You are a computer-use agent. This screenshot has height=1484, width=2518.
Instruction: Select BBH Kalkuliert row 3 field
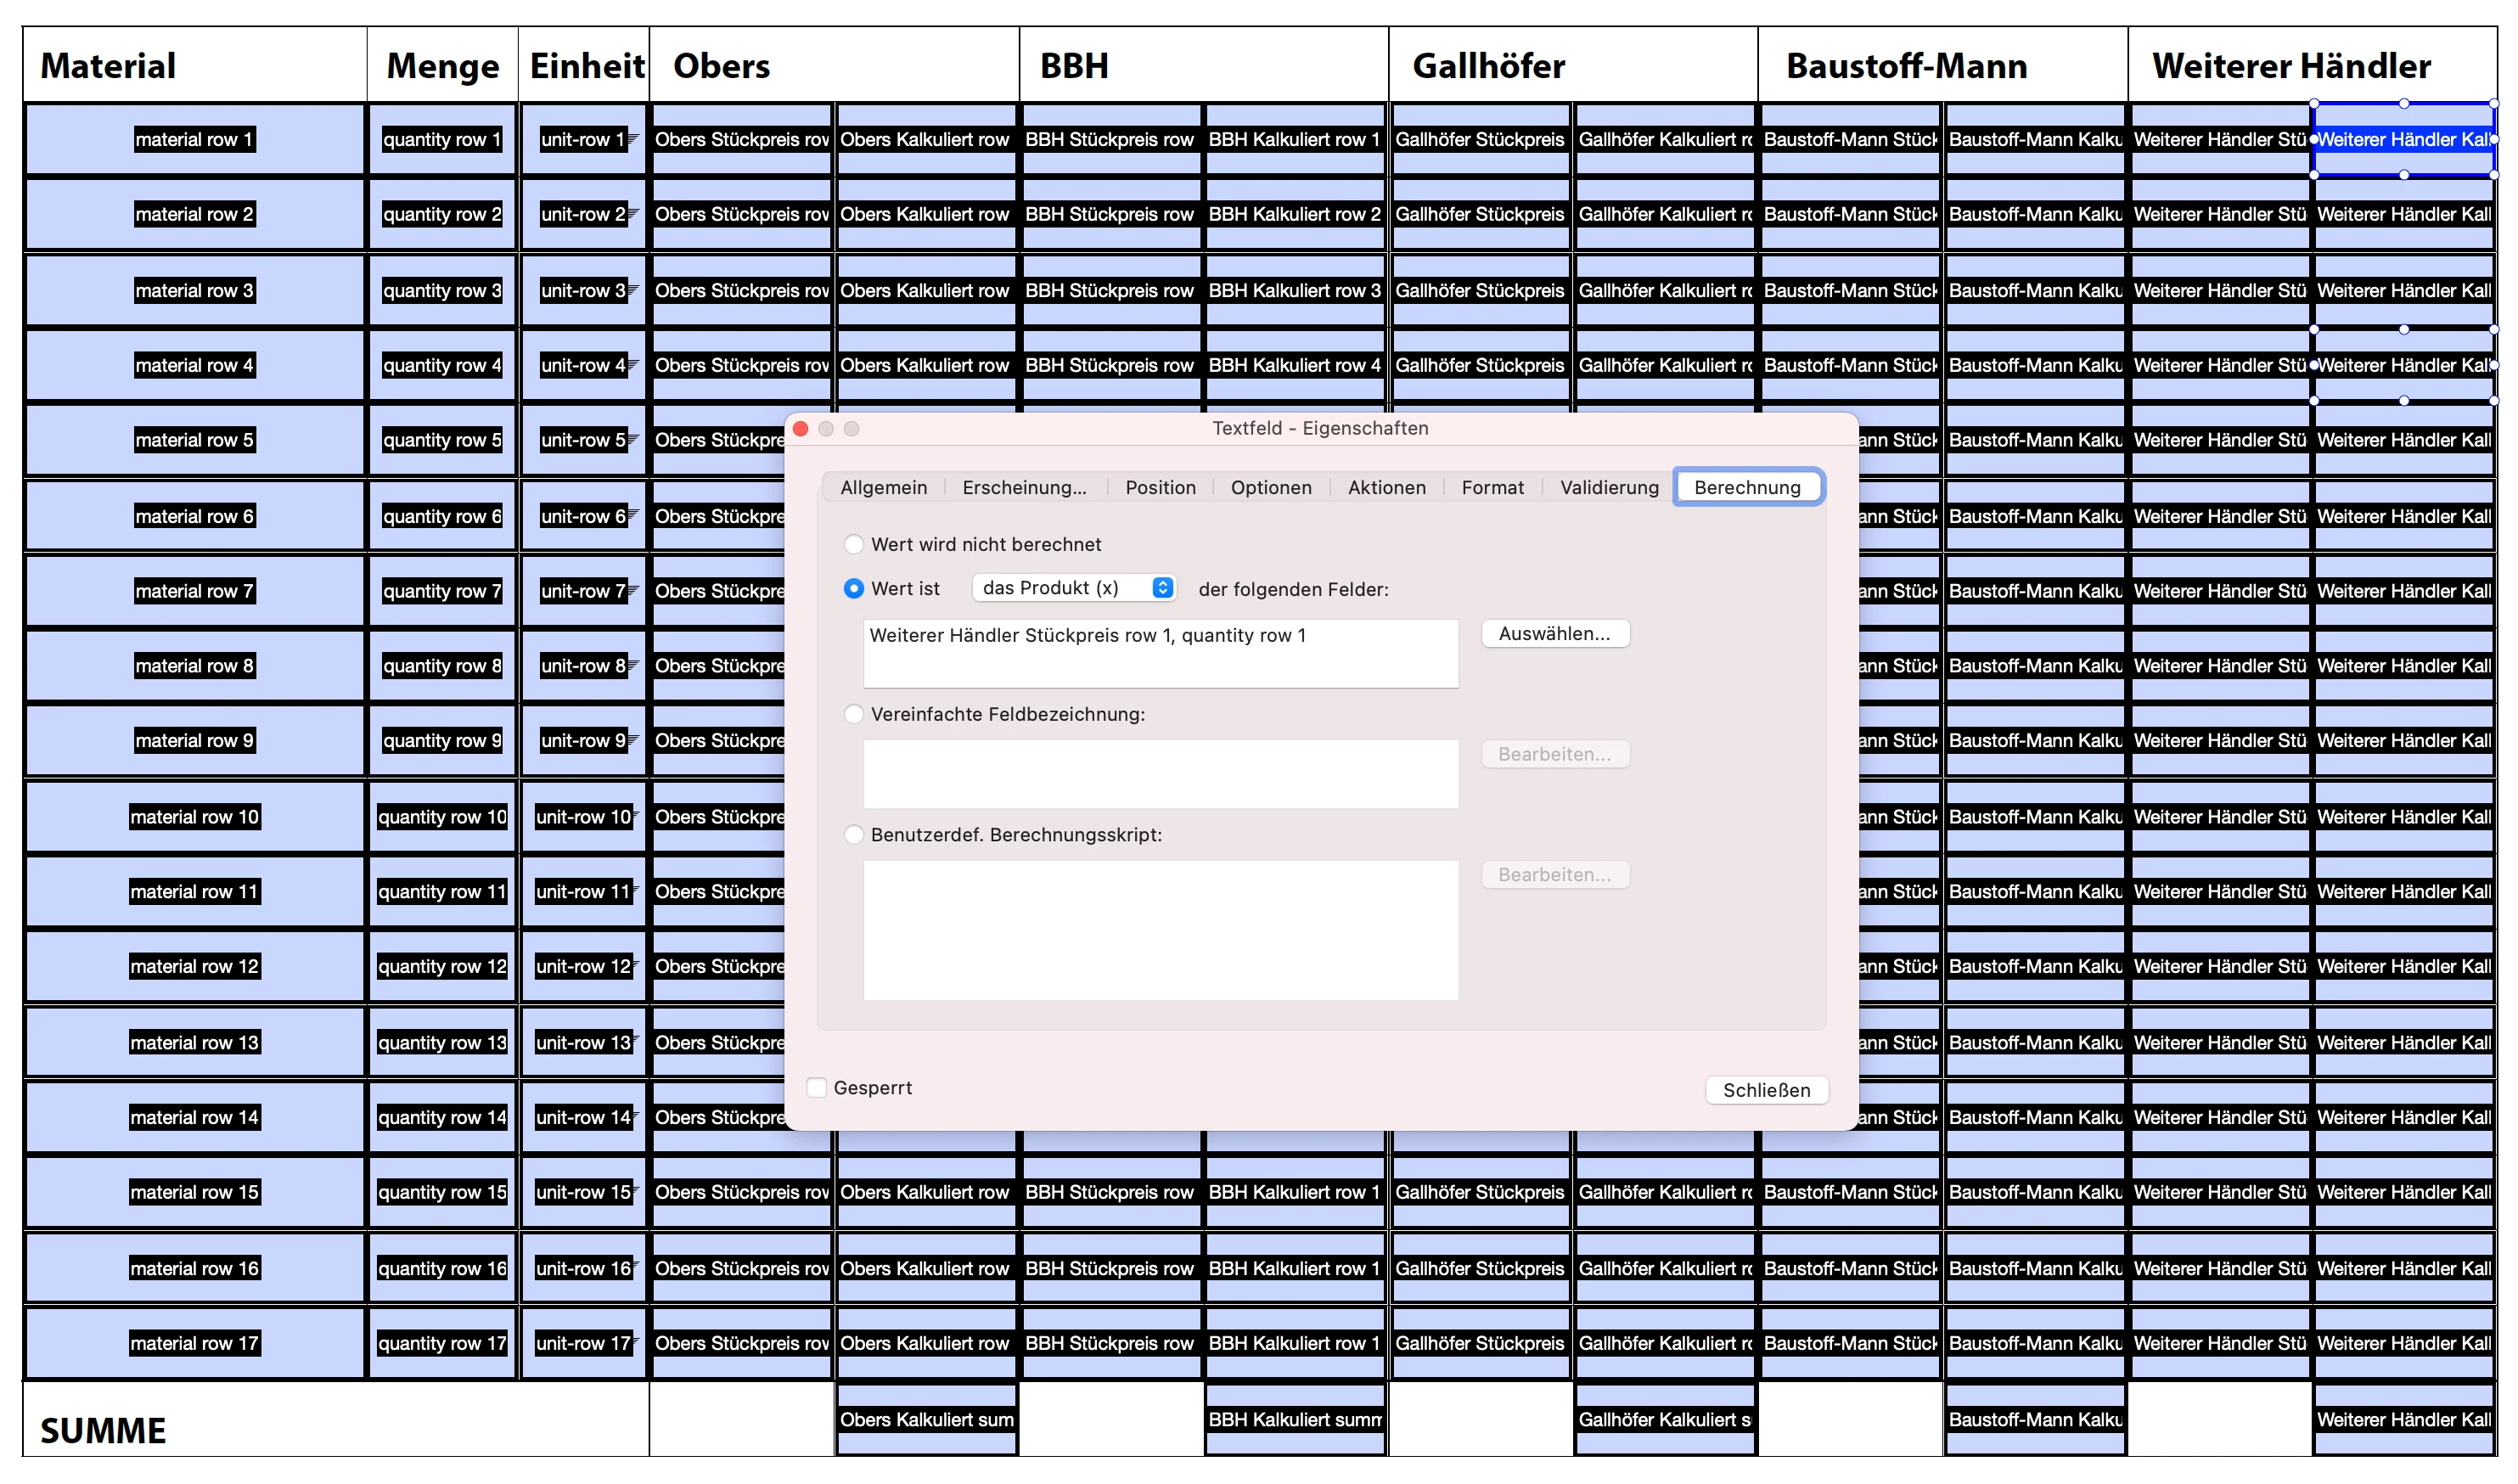coord(1294,291)
